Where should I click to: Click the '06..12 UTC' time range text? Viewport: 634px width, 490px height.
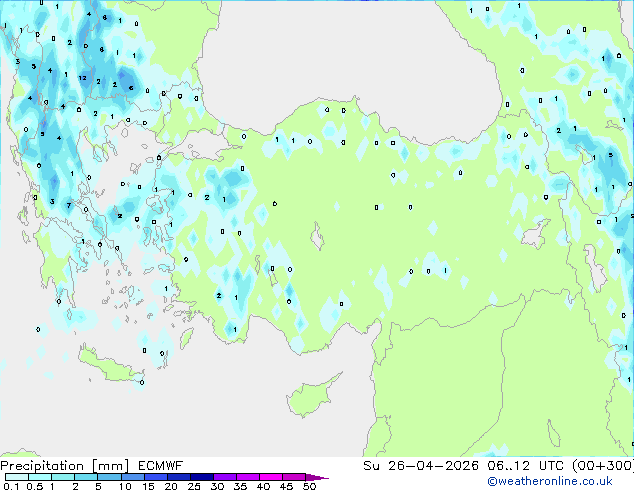point(525,466)
